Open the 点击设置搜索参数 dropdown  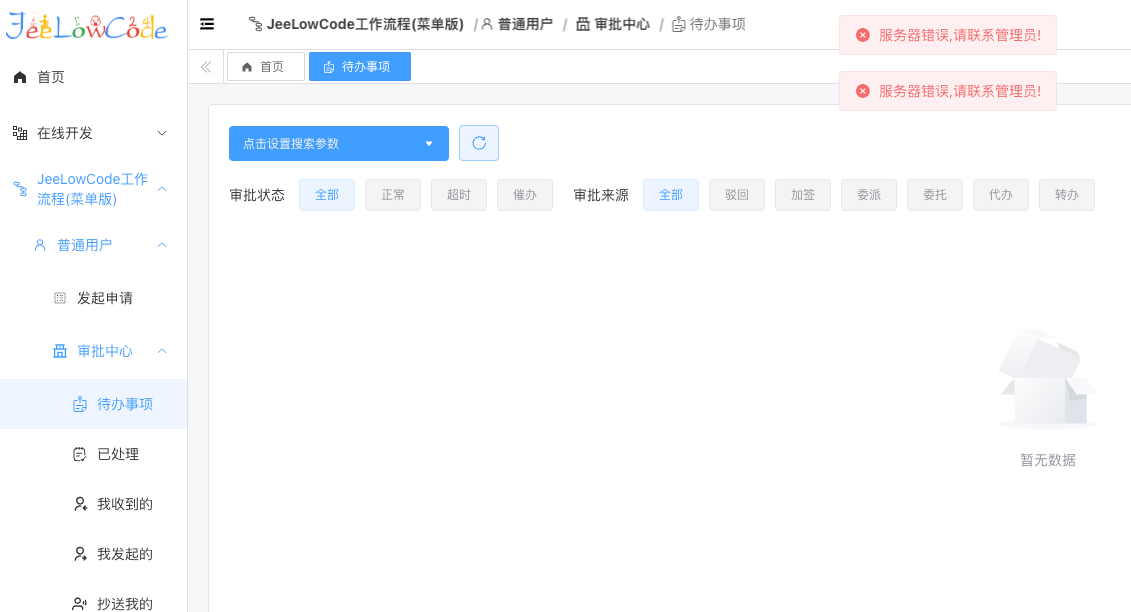(x=339, y=144)
